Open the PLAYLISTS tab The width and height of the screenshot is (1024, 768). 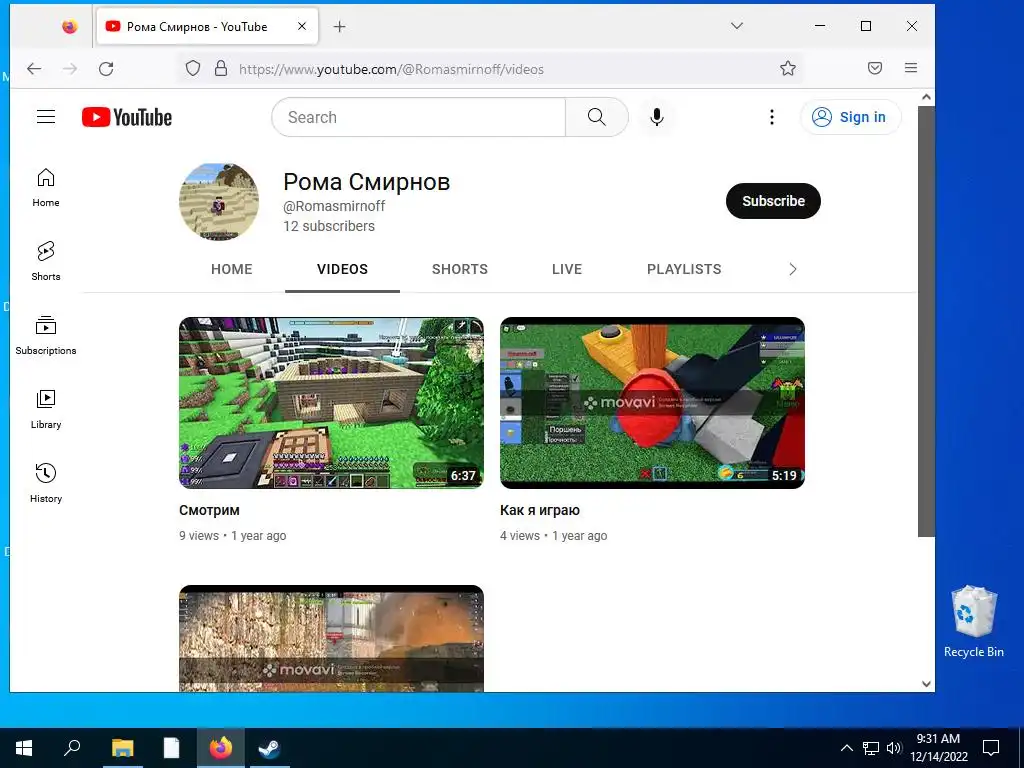684,269
